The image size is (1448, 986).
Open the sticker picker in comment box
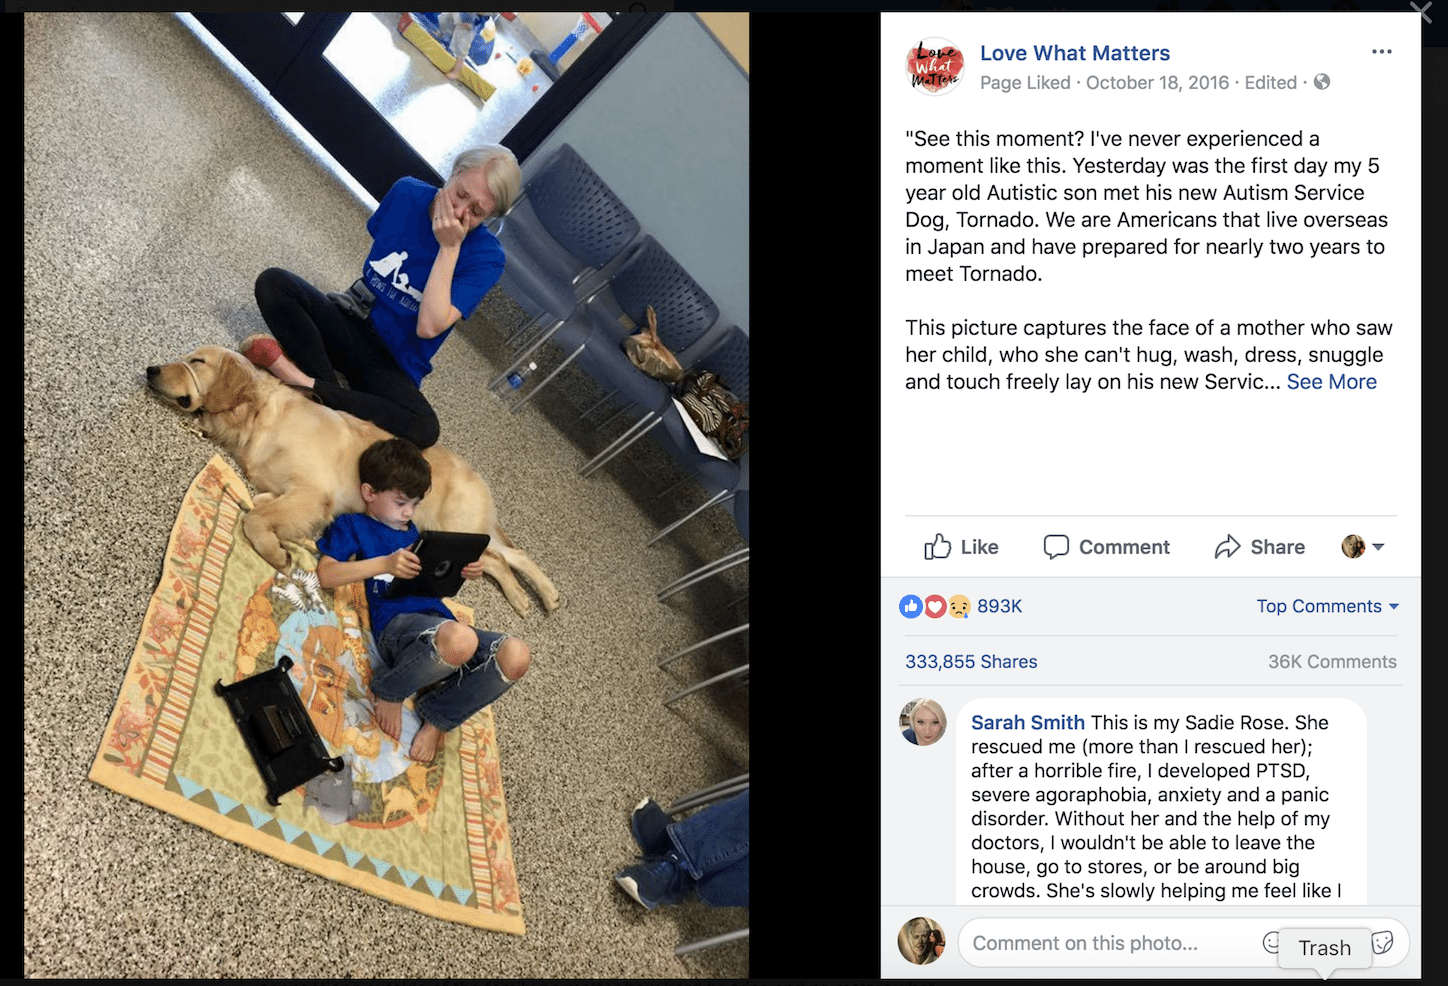point(1383,942)
